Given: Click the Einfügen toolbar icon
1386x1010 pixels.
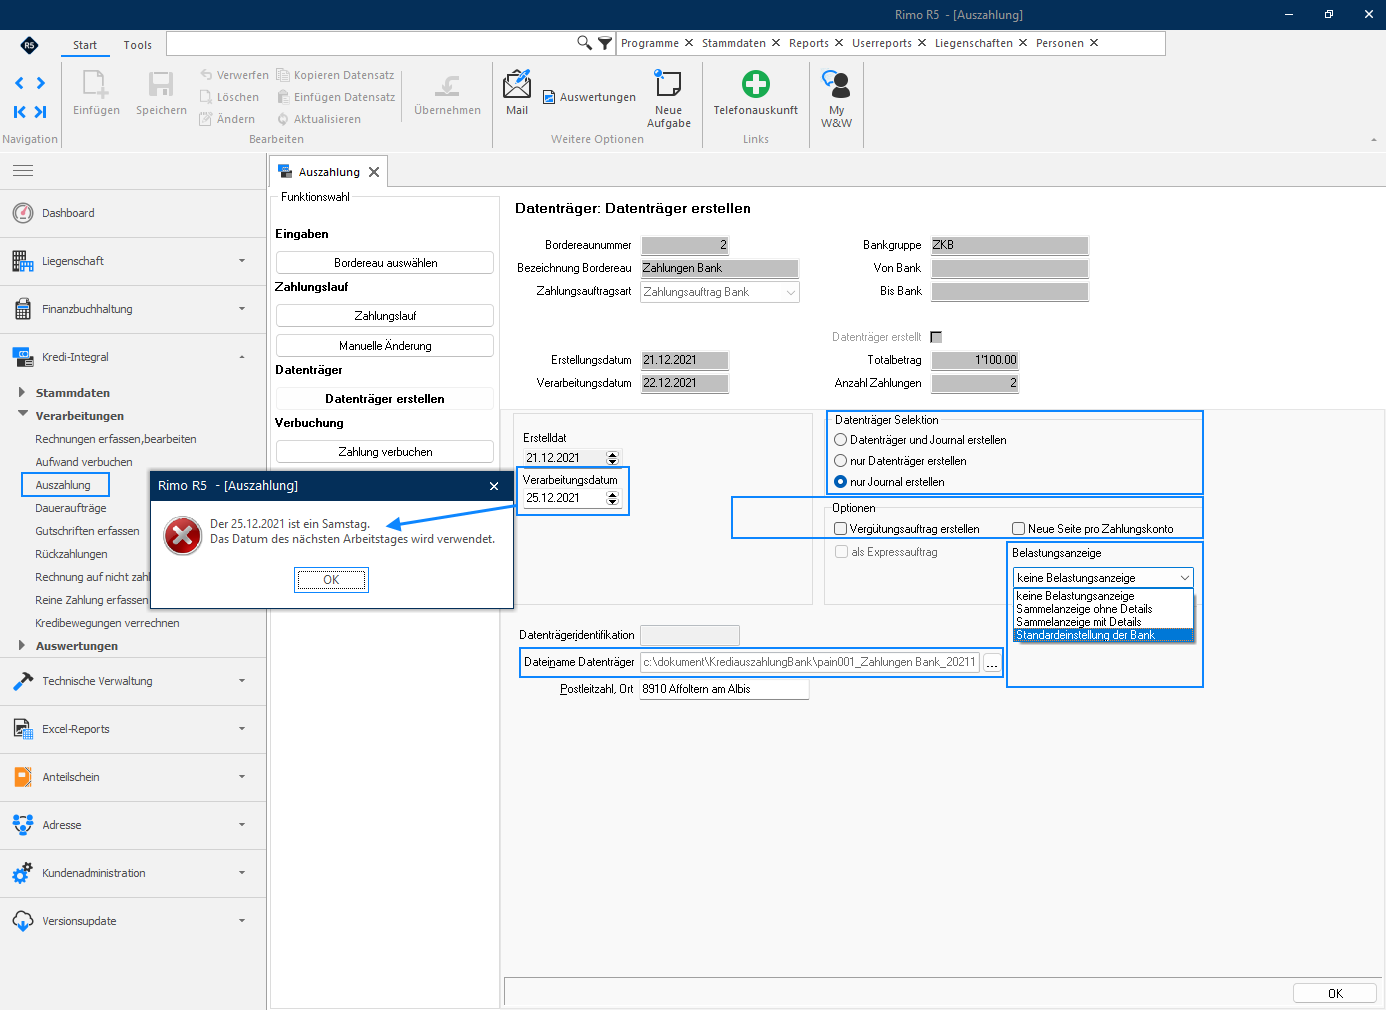Looking at the screenshot, I should [x=96, y=84].
